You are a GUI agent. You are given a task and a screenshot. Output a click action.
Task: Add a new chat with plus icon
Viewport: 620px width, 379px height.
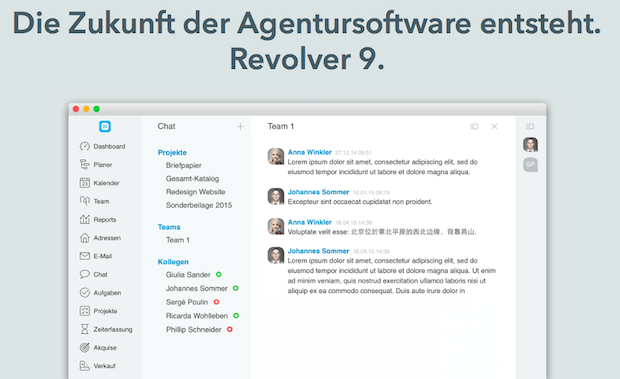pos(240,126)
